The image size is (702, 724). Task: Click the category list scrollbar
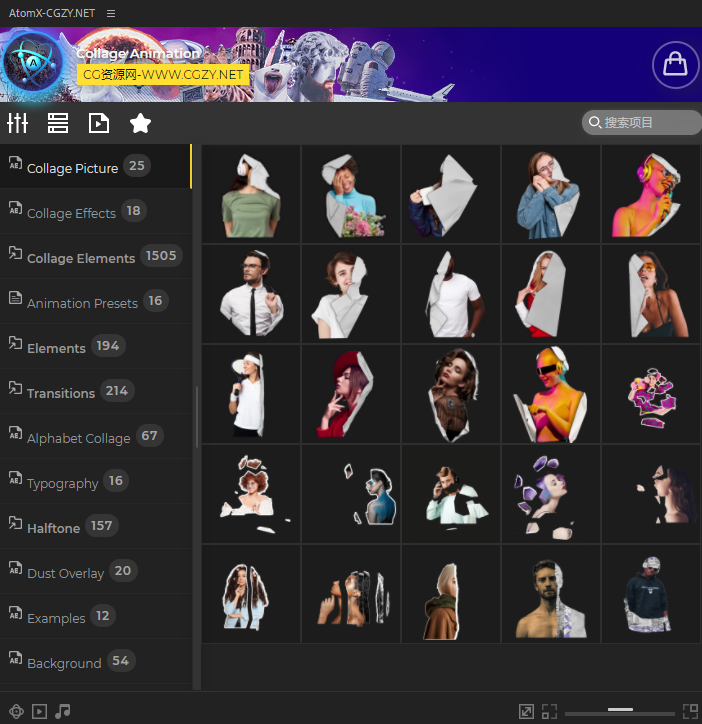(x=197, y=417)
